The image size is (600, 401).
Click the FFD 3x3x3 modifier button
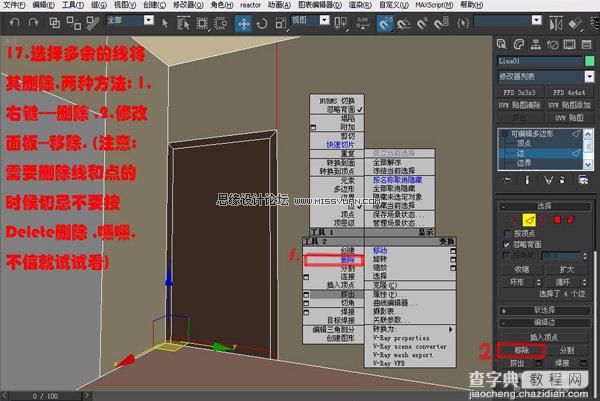click(x=519, y=93)
